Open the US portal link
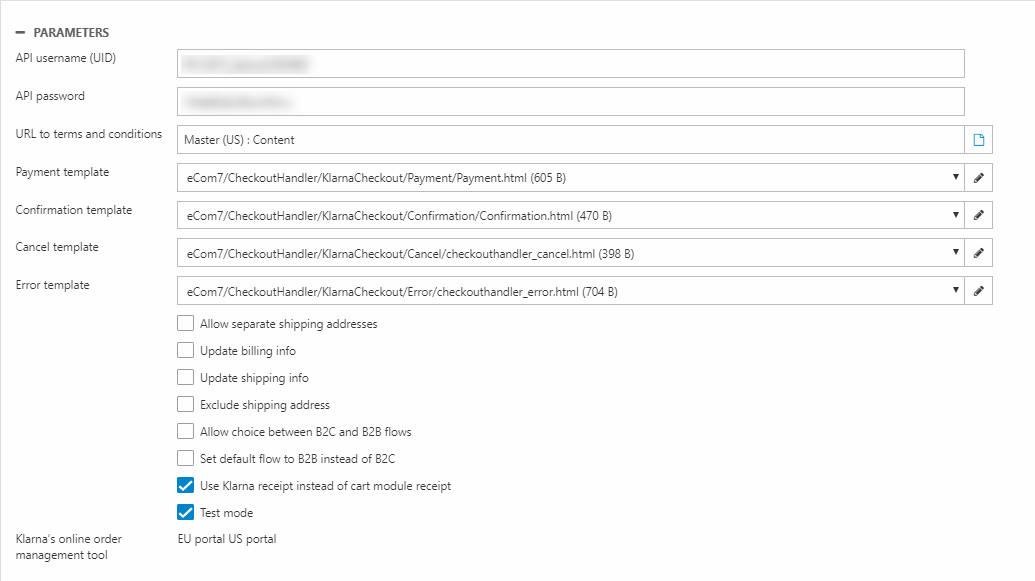This screenshot has width=1035, height=581. (252, 539)
